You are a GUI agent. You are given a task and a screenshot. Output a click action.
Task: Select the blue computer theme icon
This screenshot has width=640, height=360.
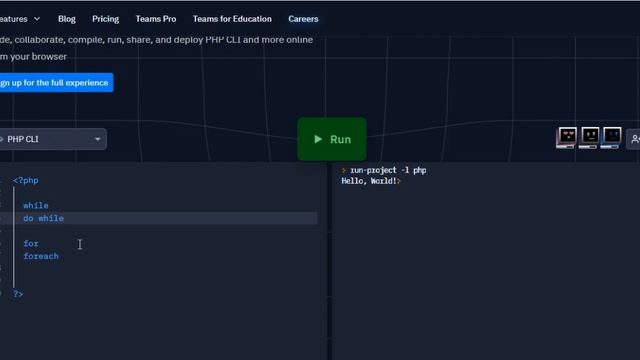611,137
